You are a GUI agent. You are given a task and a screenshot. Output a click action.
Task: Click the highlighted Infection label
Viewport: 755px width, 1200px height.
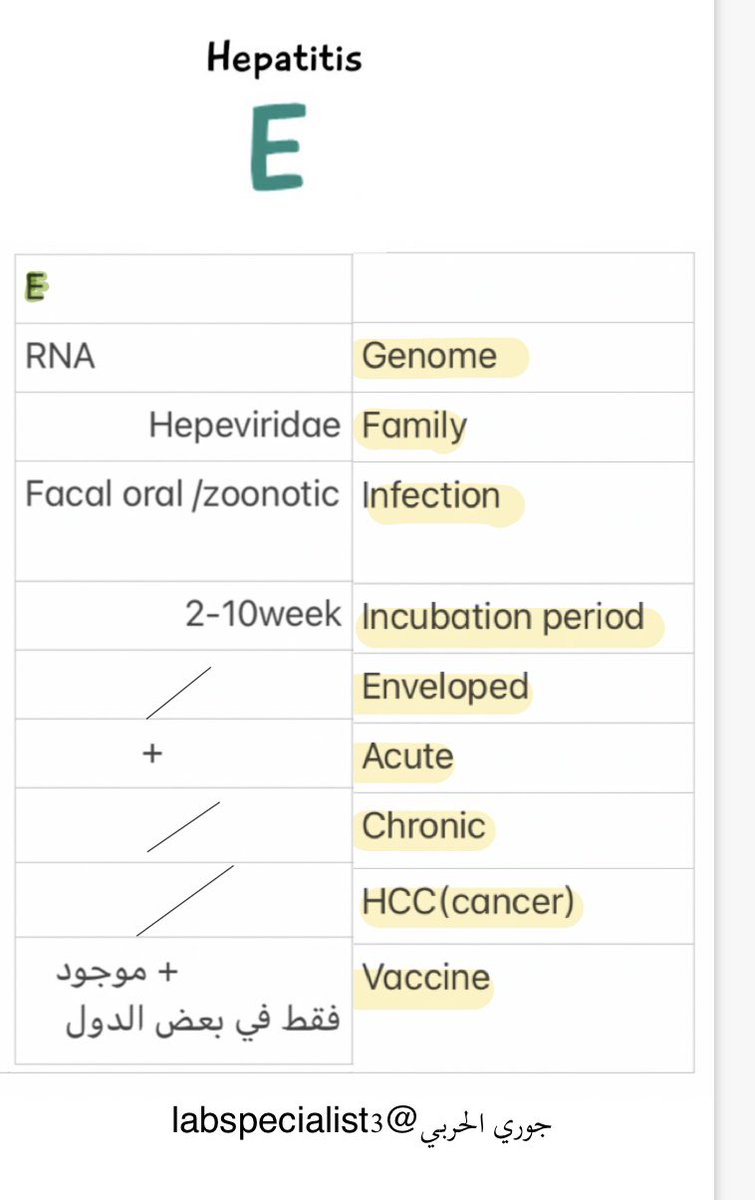point(431,496)
